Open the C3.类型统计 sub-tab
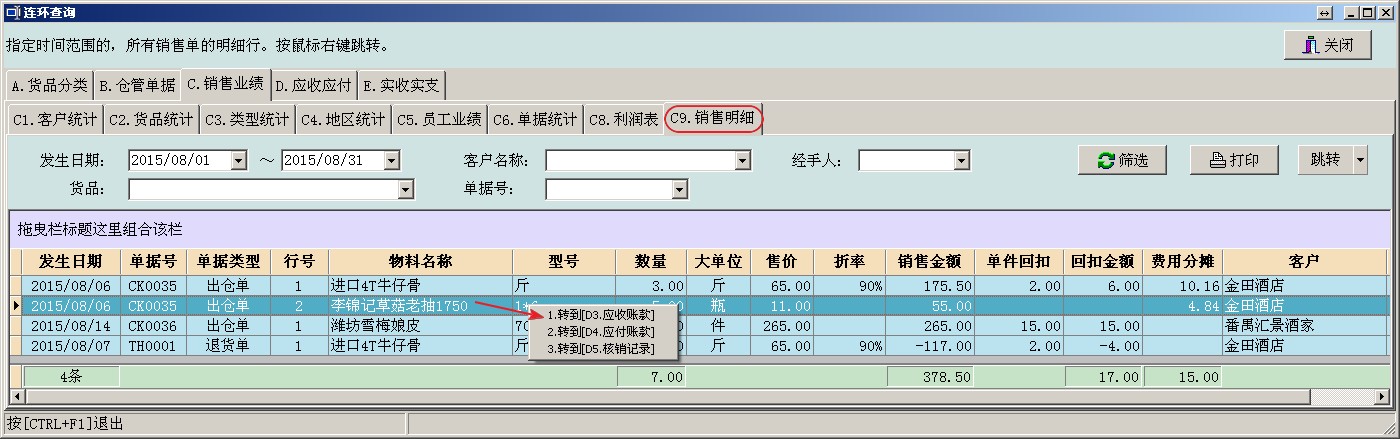The height and width of the screenshot is (439, 1400). click(x=247, y=120)
